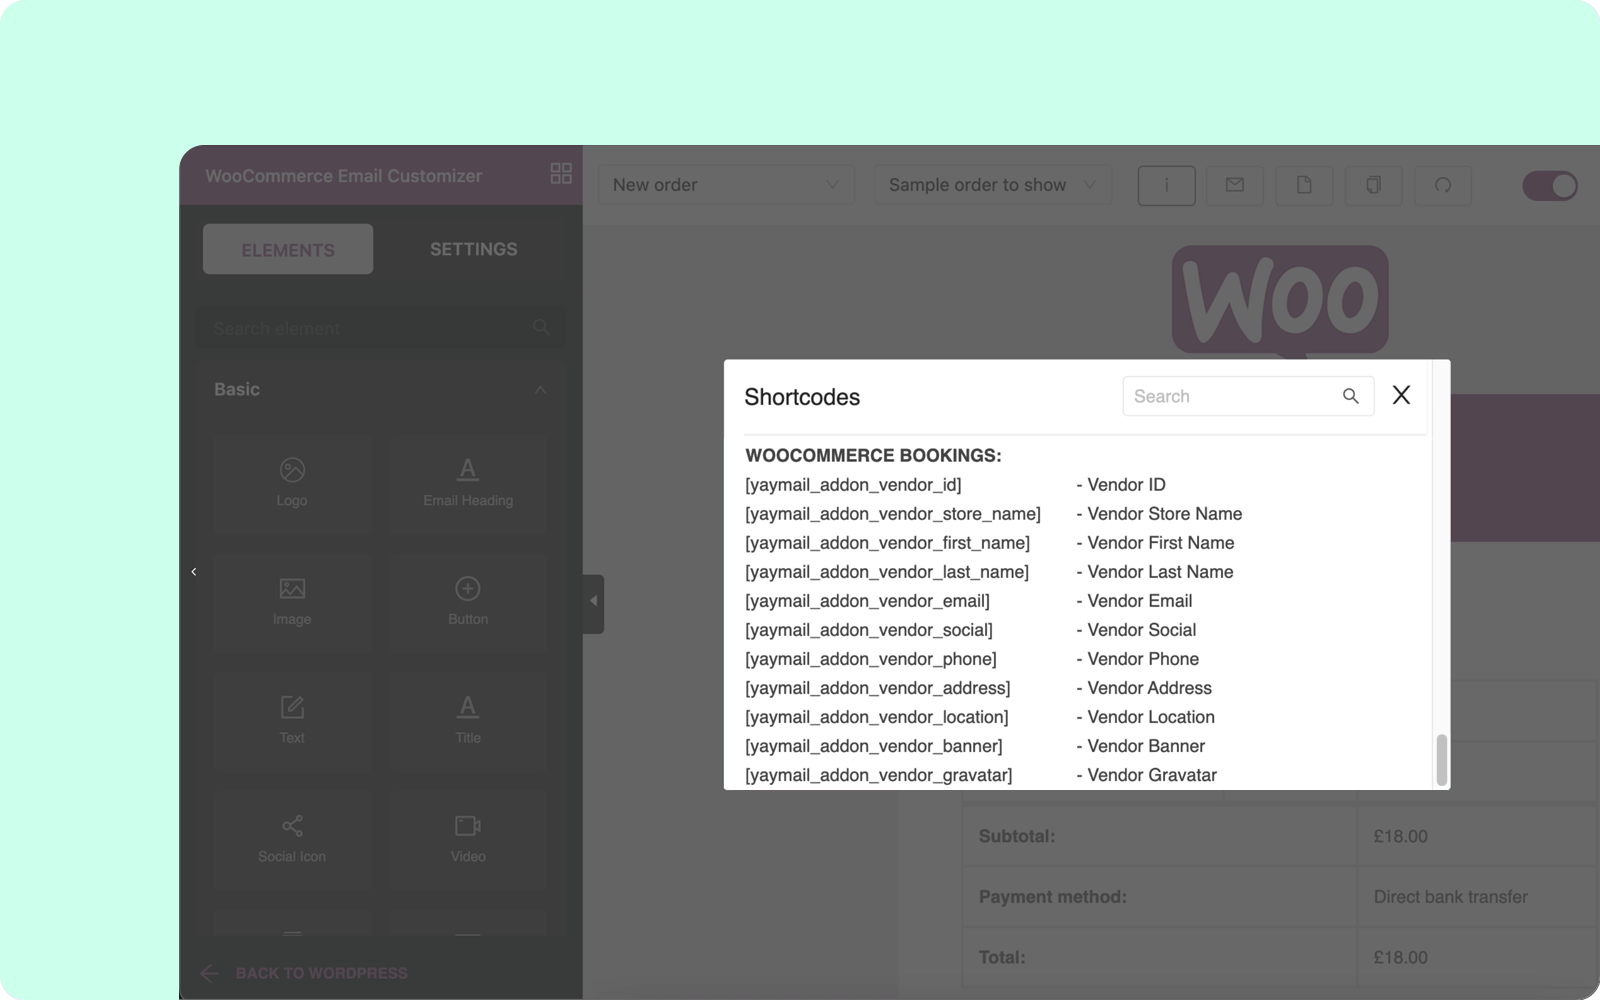The width and height of the screenshot is (1600, 1000).
Task: Click the small left chevron beside element tiles
Action: click(x=194, y=572)
